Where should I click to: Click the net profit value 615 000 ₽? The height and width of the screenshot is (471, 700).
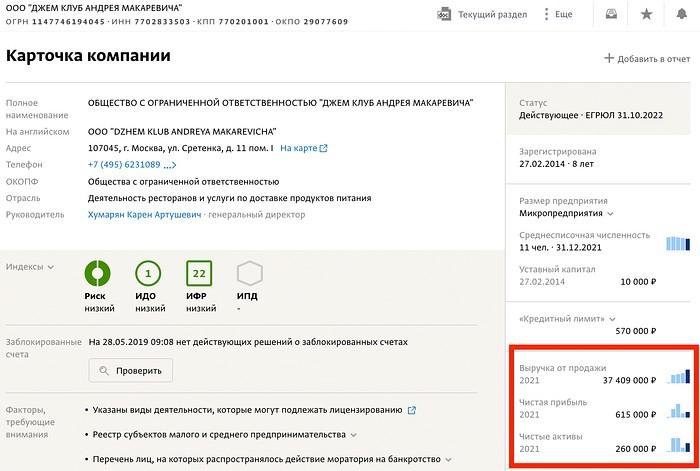tap(636, 415)
